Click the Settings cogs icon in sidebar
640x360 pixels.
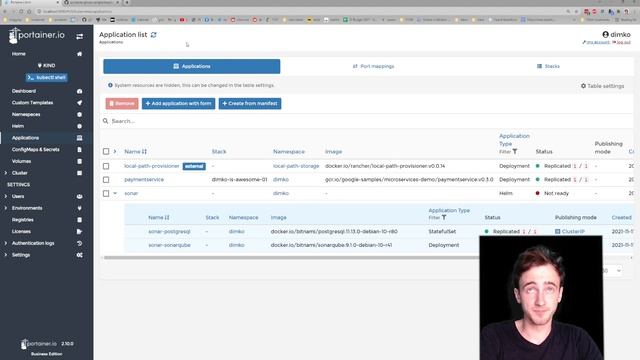pyautogui.click(x=80, y=255)
